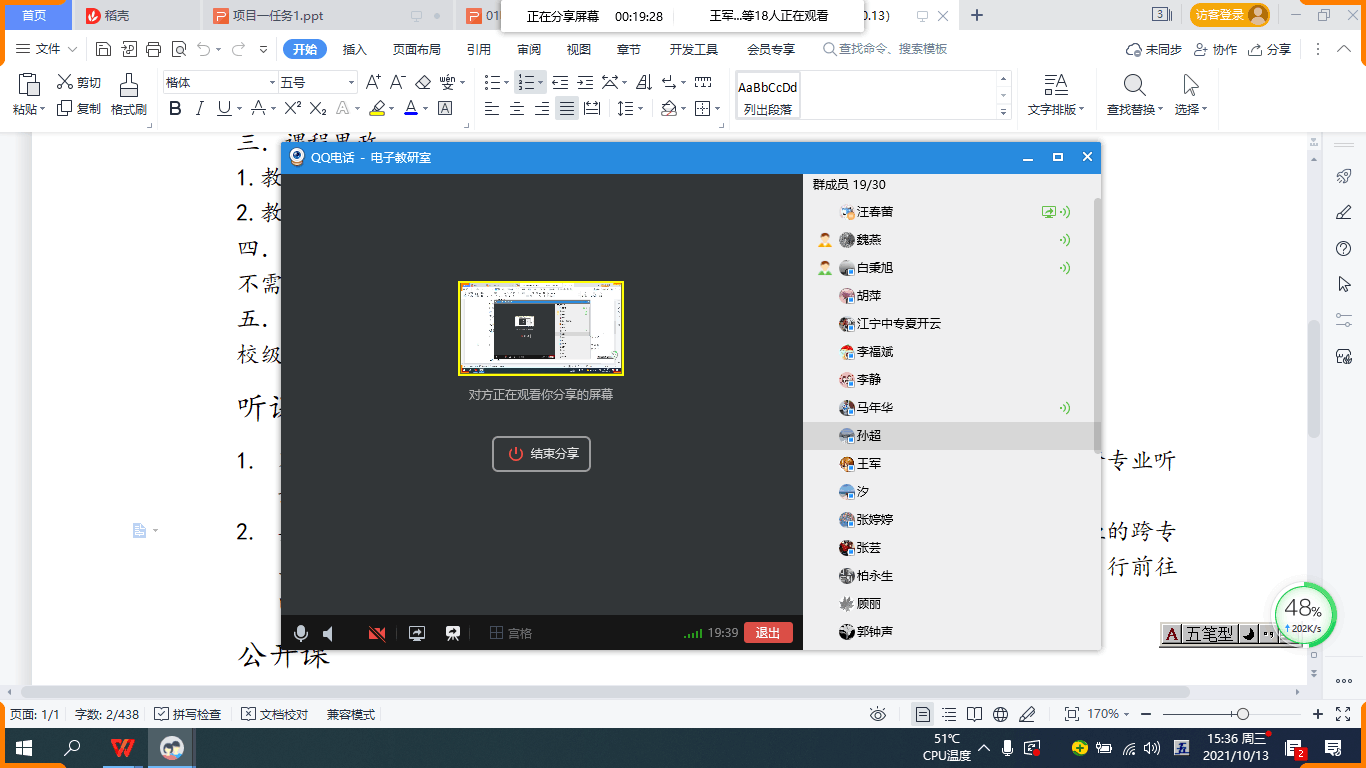Click the copy (复制) button

coord(79,108)
